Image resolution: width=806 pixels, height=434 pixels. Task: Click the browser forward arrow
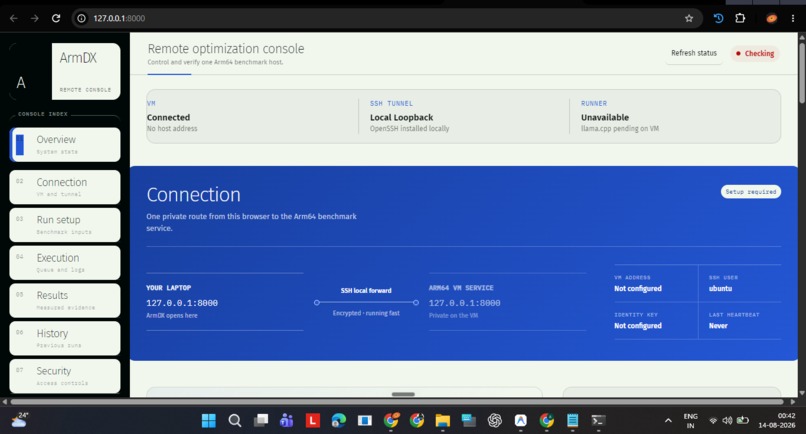(x=34, y=19)
